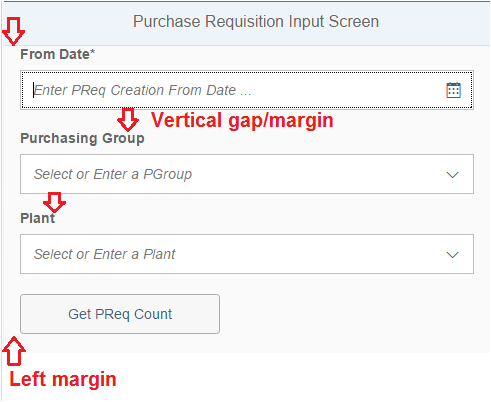Click red up arrow above Left margin text

tap(14, 351)
